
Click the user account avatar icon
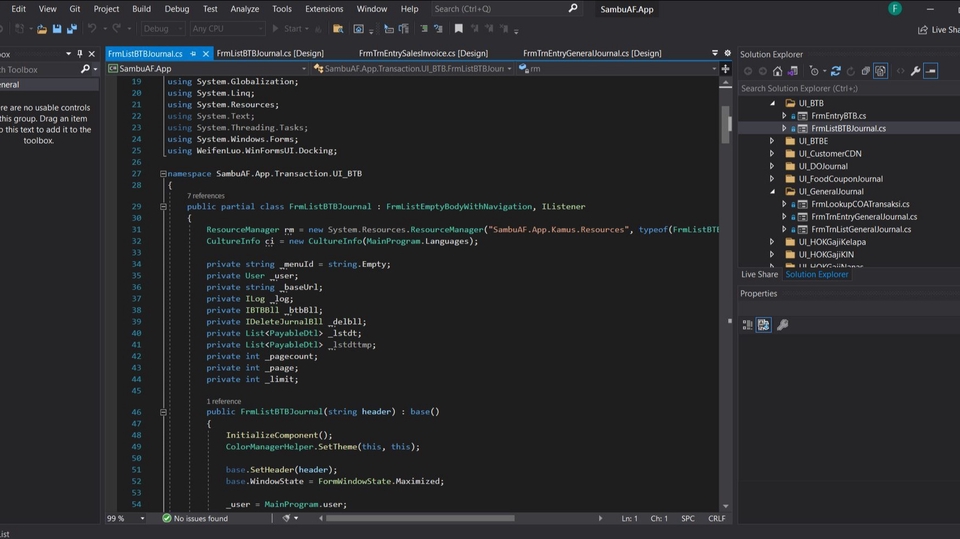(x=894, y=9)
